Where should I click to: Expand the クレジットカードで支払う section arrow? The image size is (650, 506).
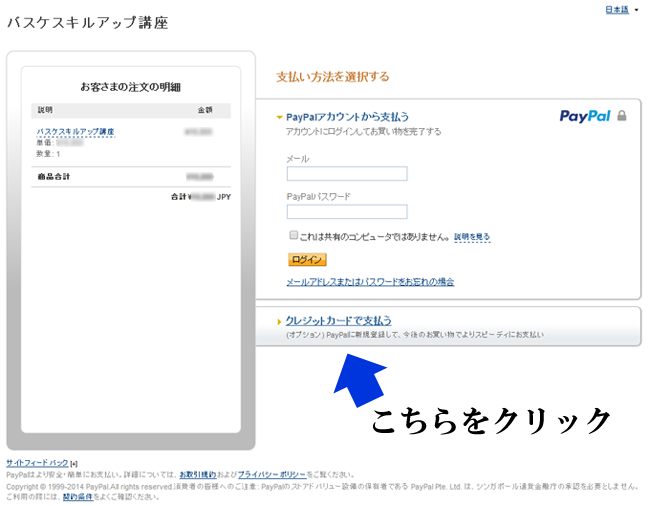tap(279, 322)
